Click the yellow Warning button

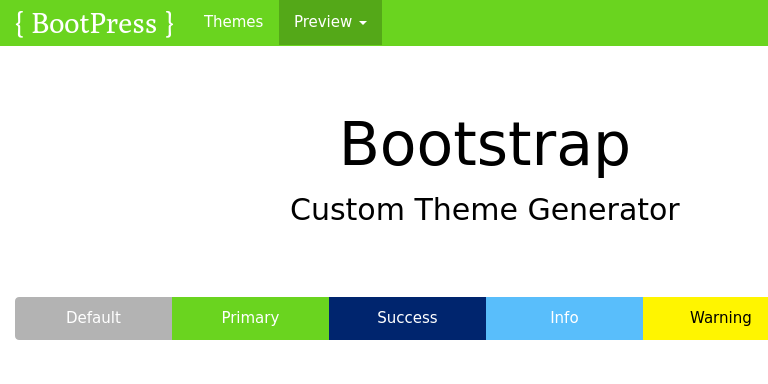coord(705,318)
